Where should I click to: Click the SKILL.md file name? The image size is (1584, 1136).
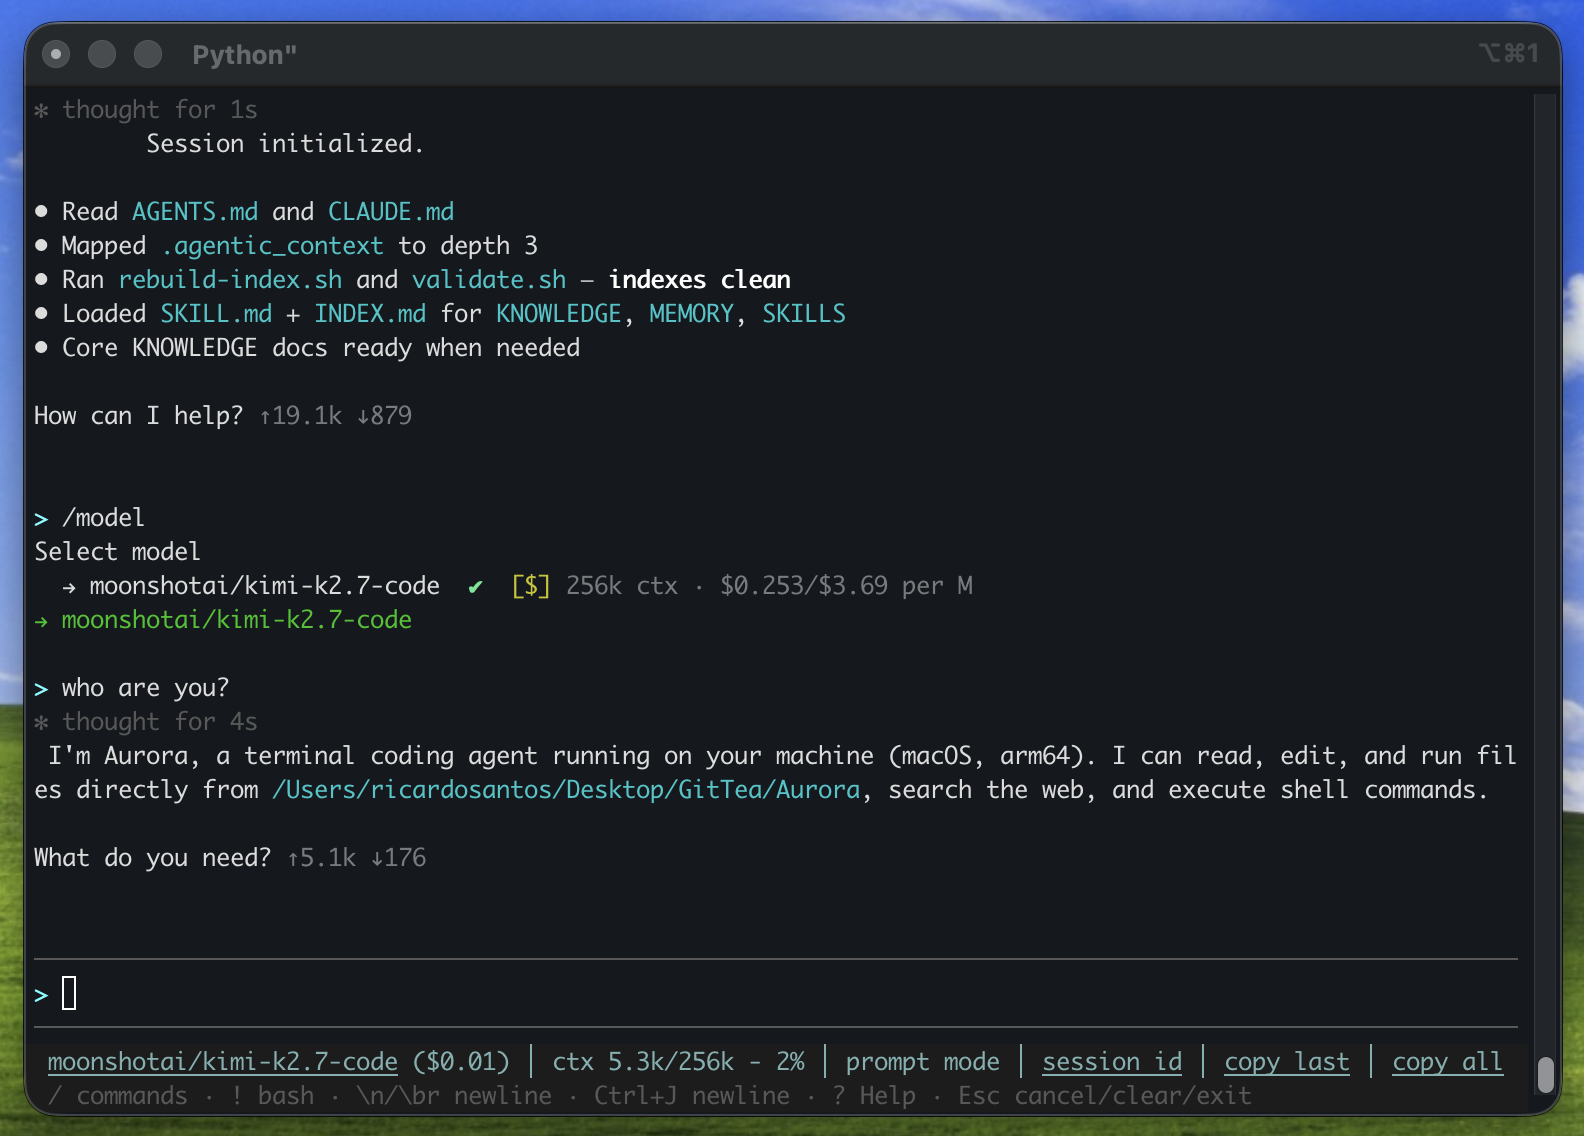(x=216, y=314)
